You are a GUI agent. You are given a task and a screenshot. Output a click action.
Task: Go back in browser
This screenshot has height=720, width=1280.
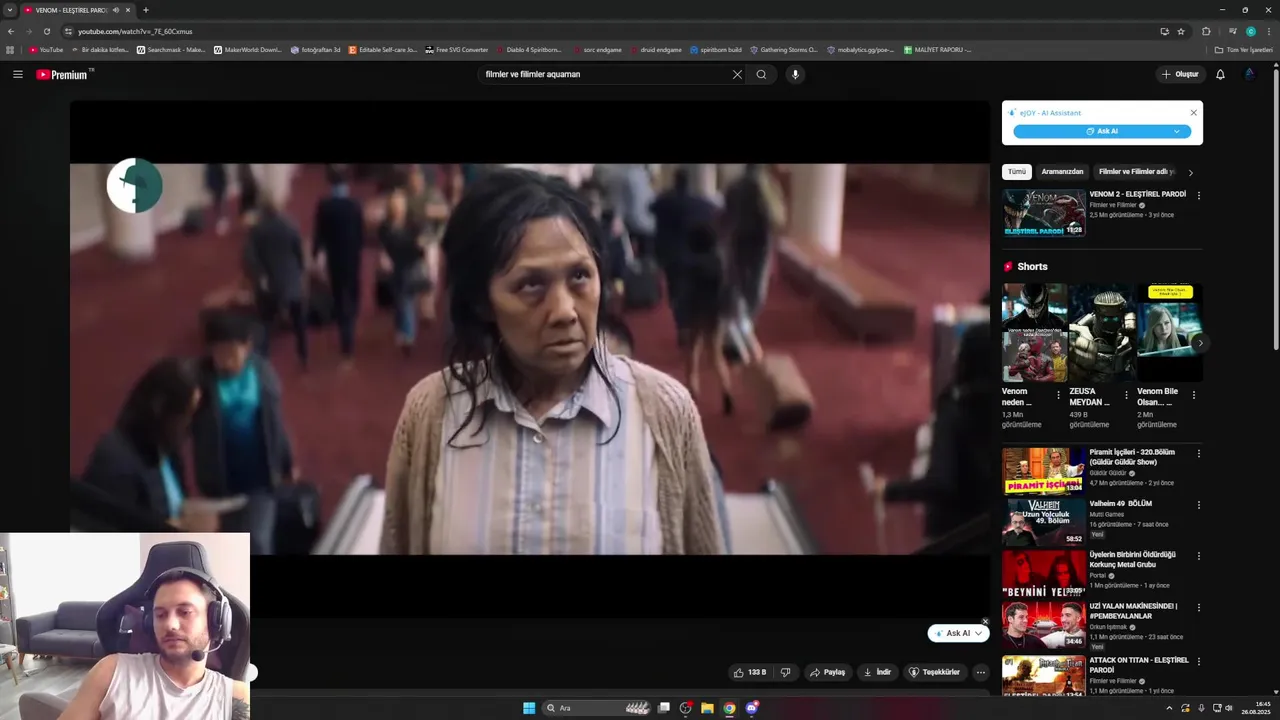(x=11, y=31)
